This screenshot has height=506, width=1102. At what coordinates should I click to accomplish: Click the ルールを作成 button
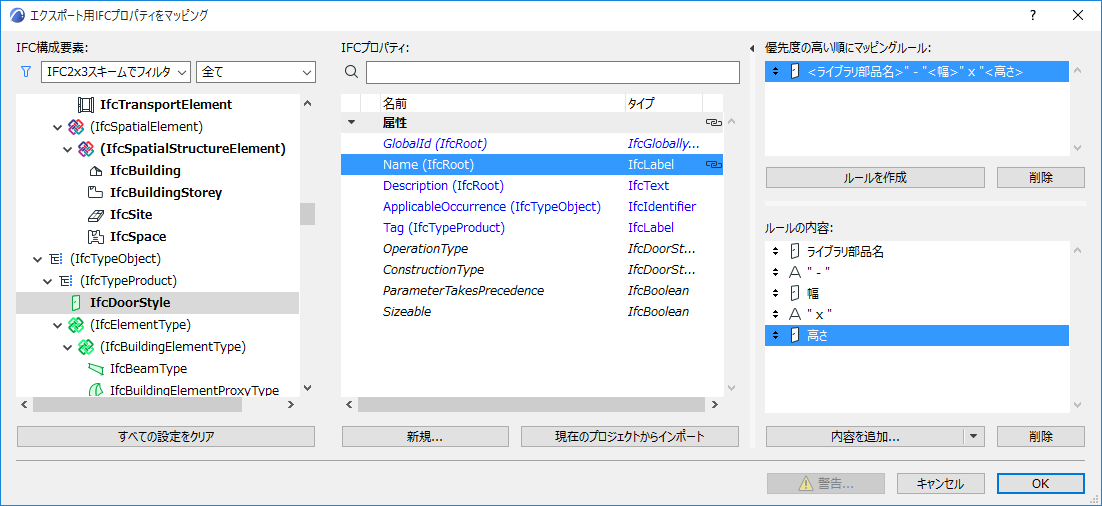875,177
